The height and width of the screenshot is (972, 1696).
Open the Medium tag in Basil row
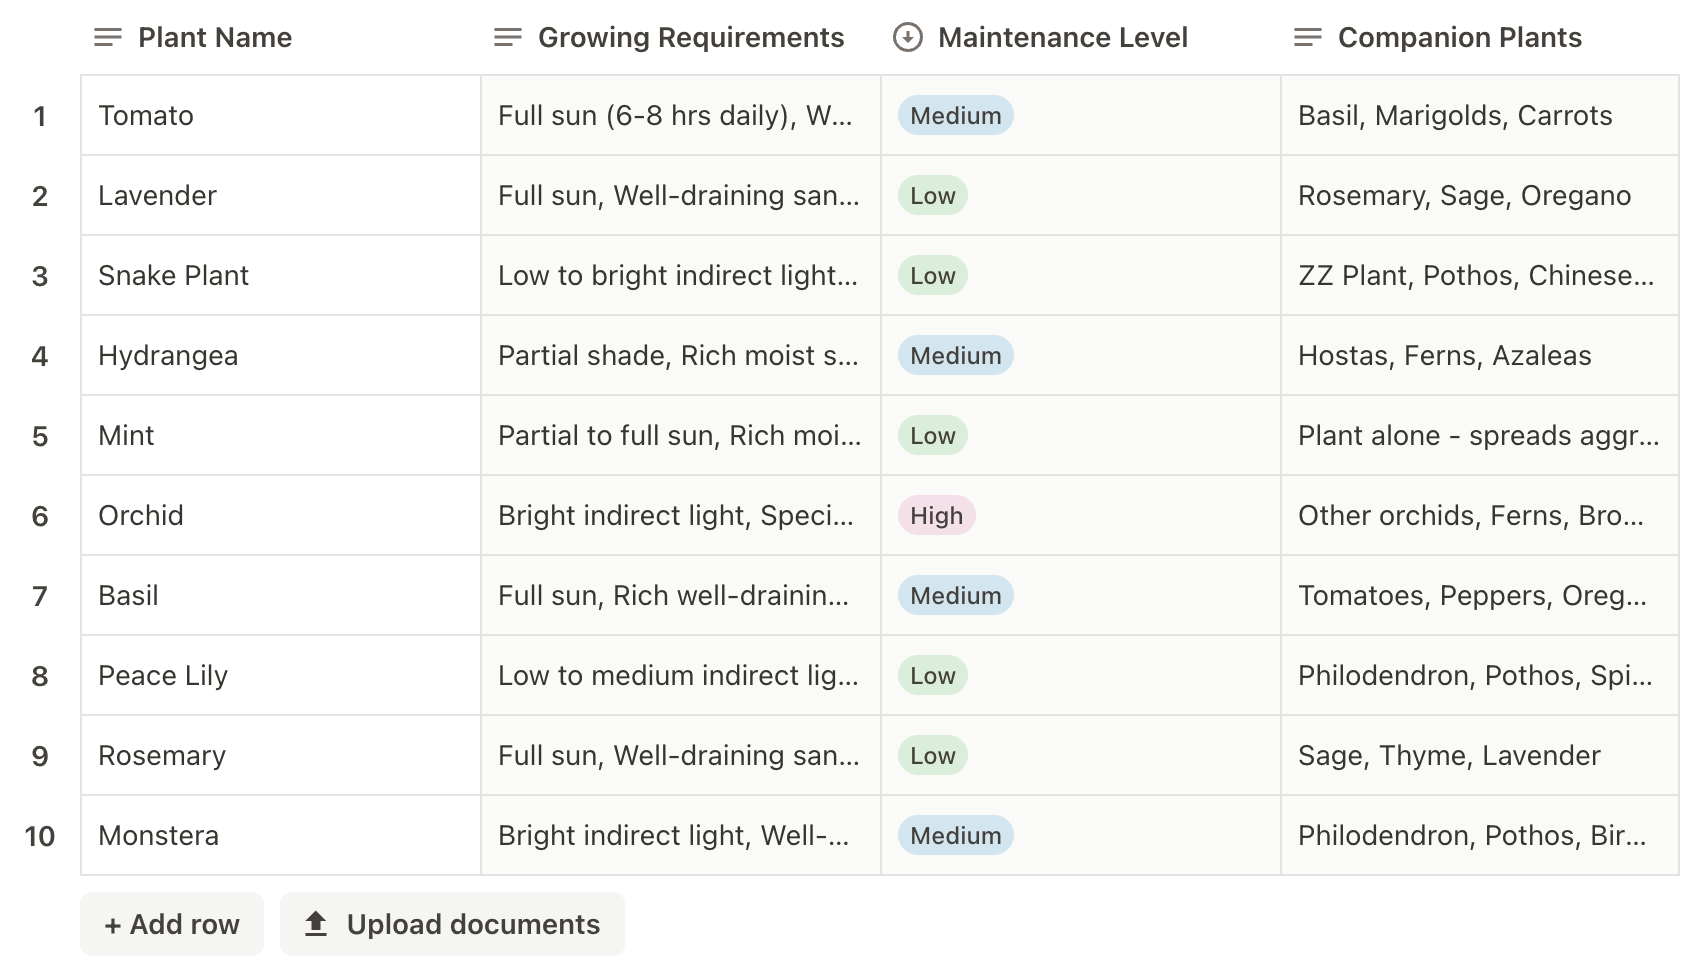tap(956, 595)
